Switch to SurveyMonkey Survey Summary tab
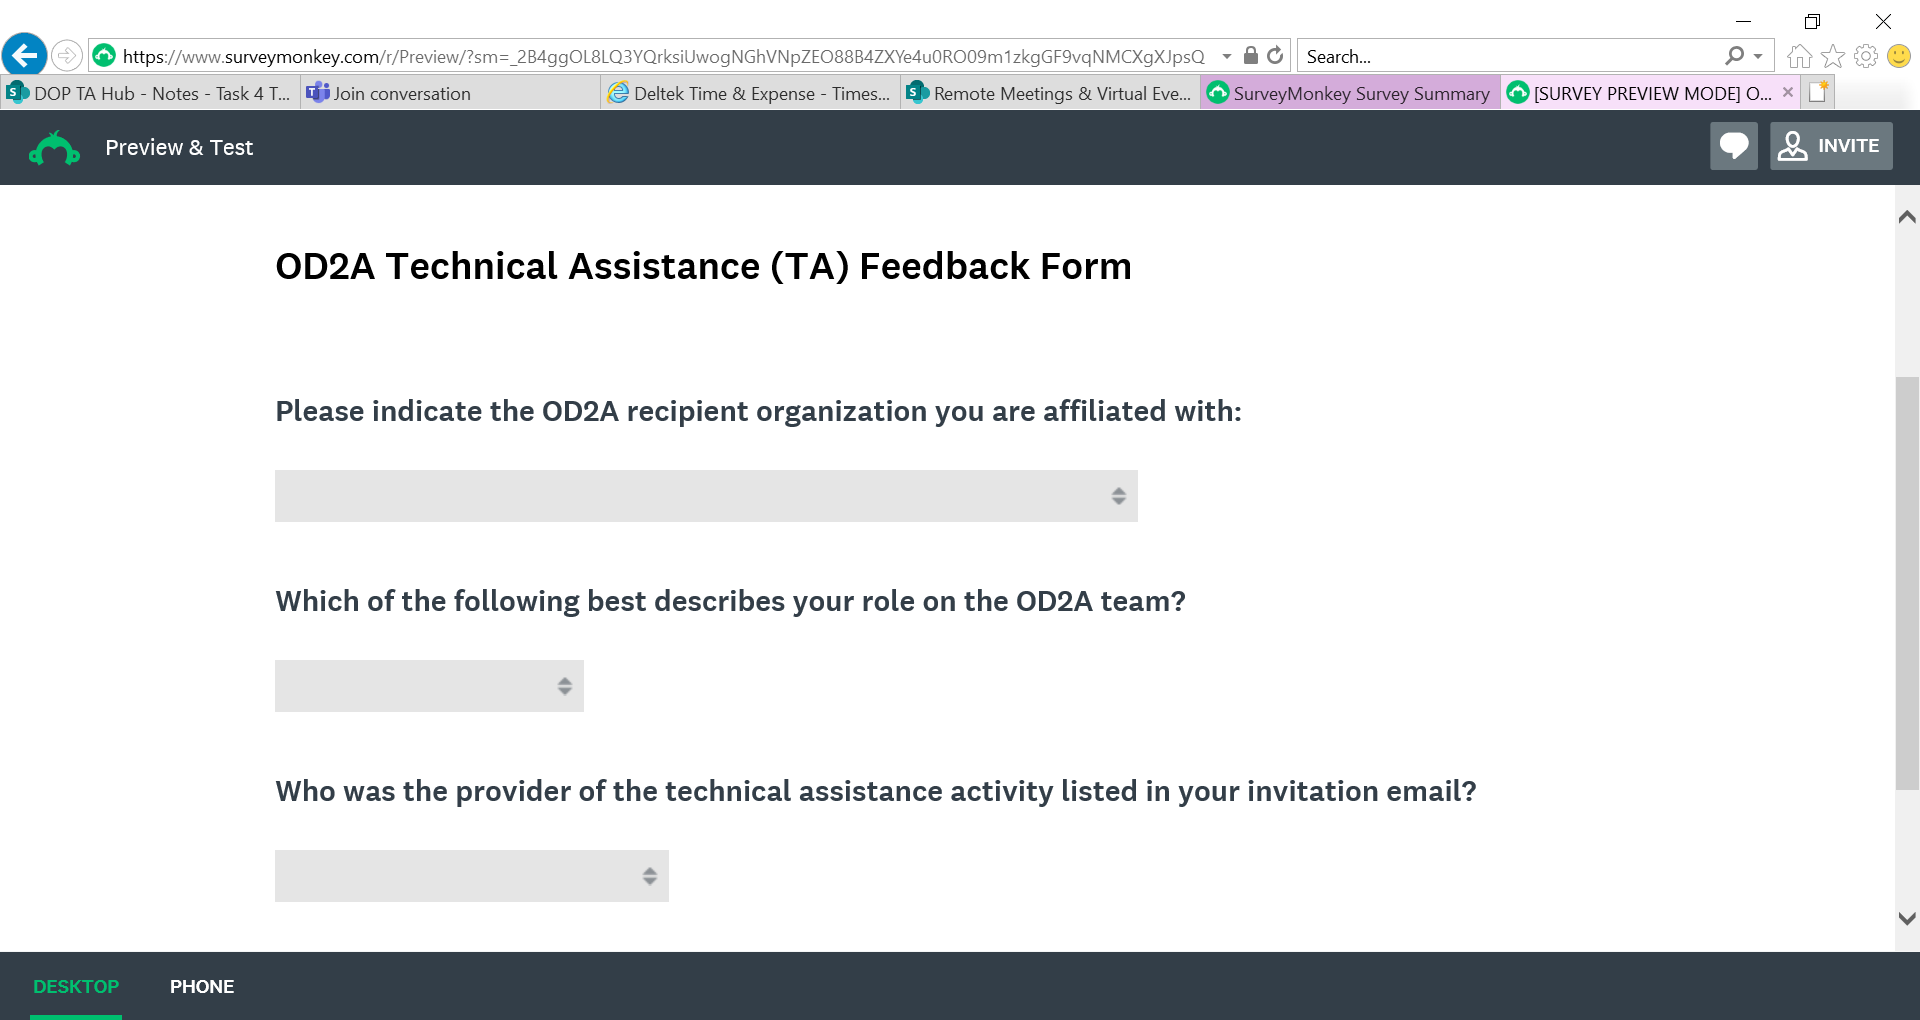The width and height of the screenshot is (1920, 1020). pyautogui.click(x=1350, y=93)
